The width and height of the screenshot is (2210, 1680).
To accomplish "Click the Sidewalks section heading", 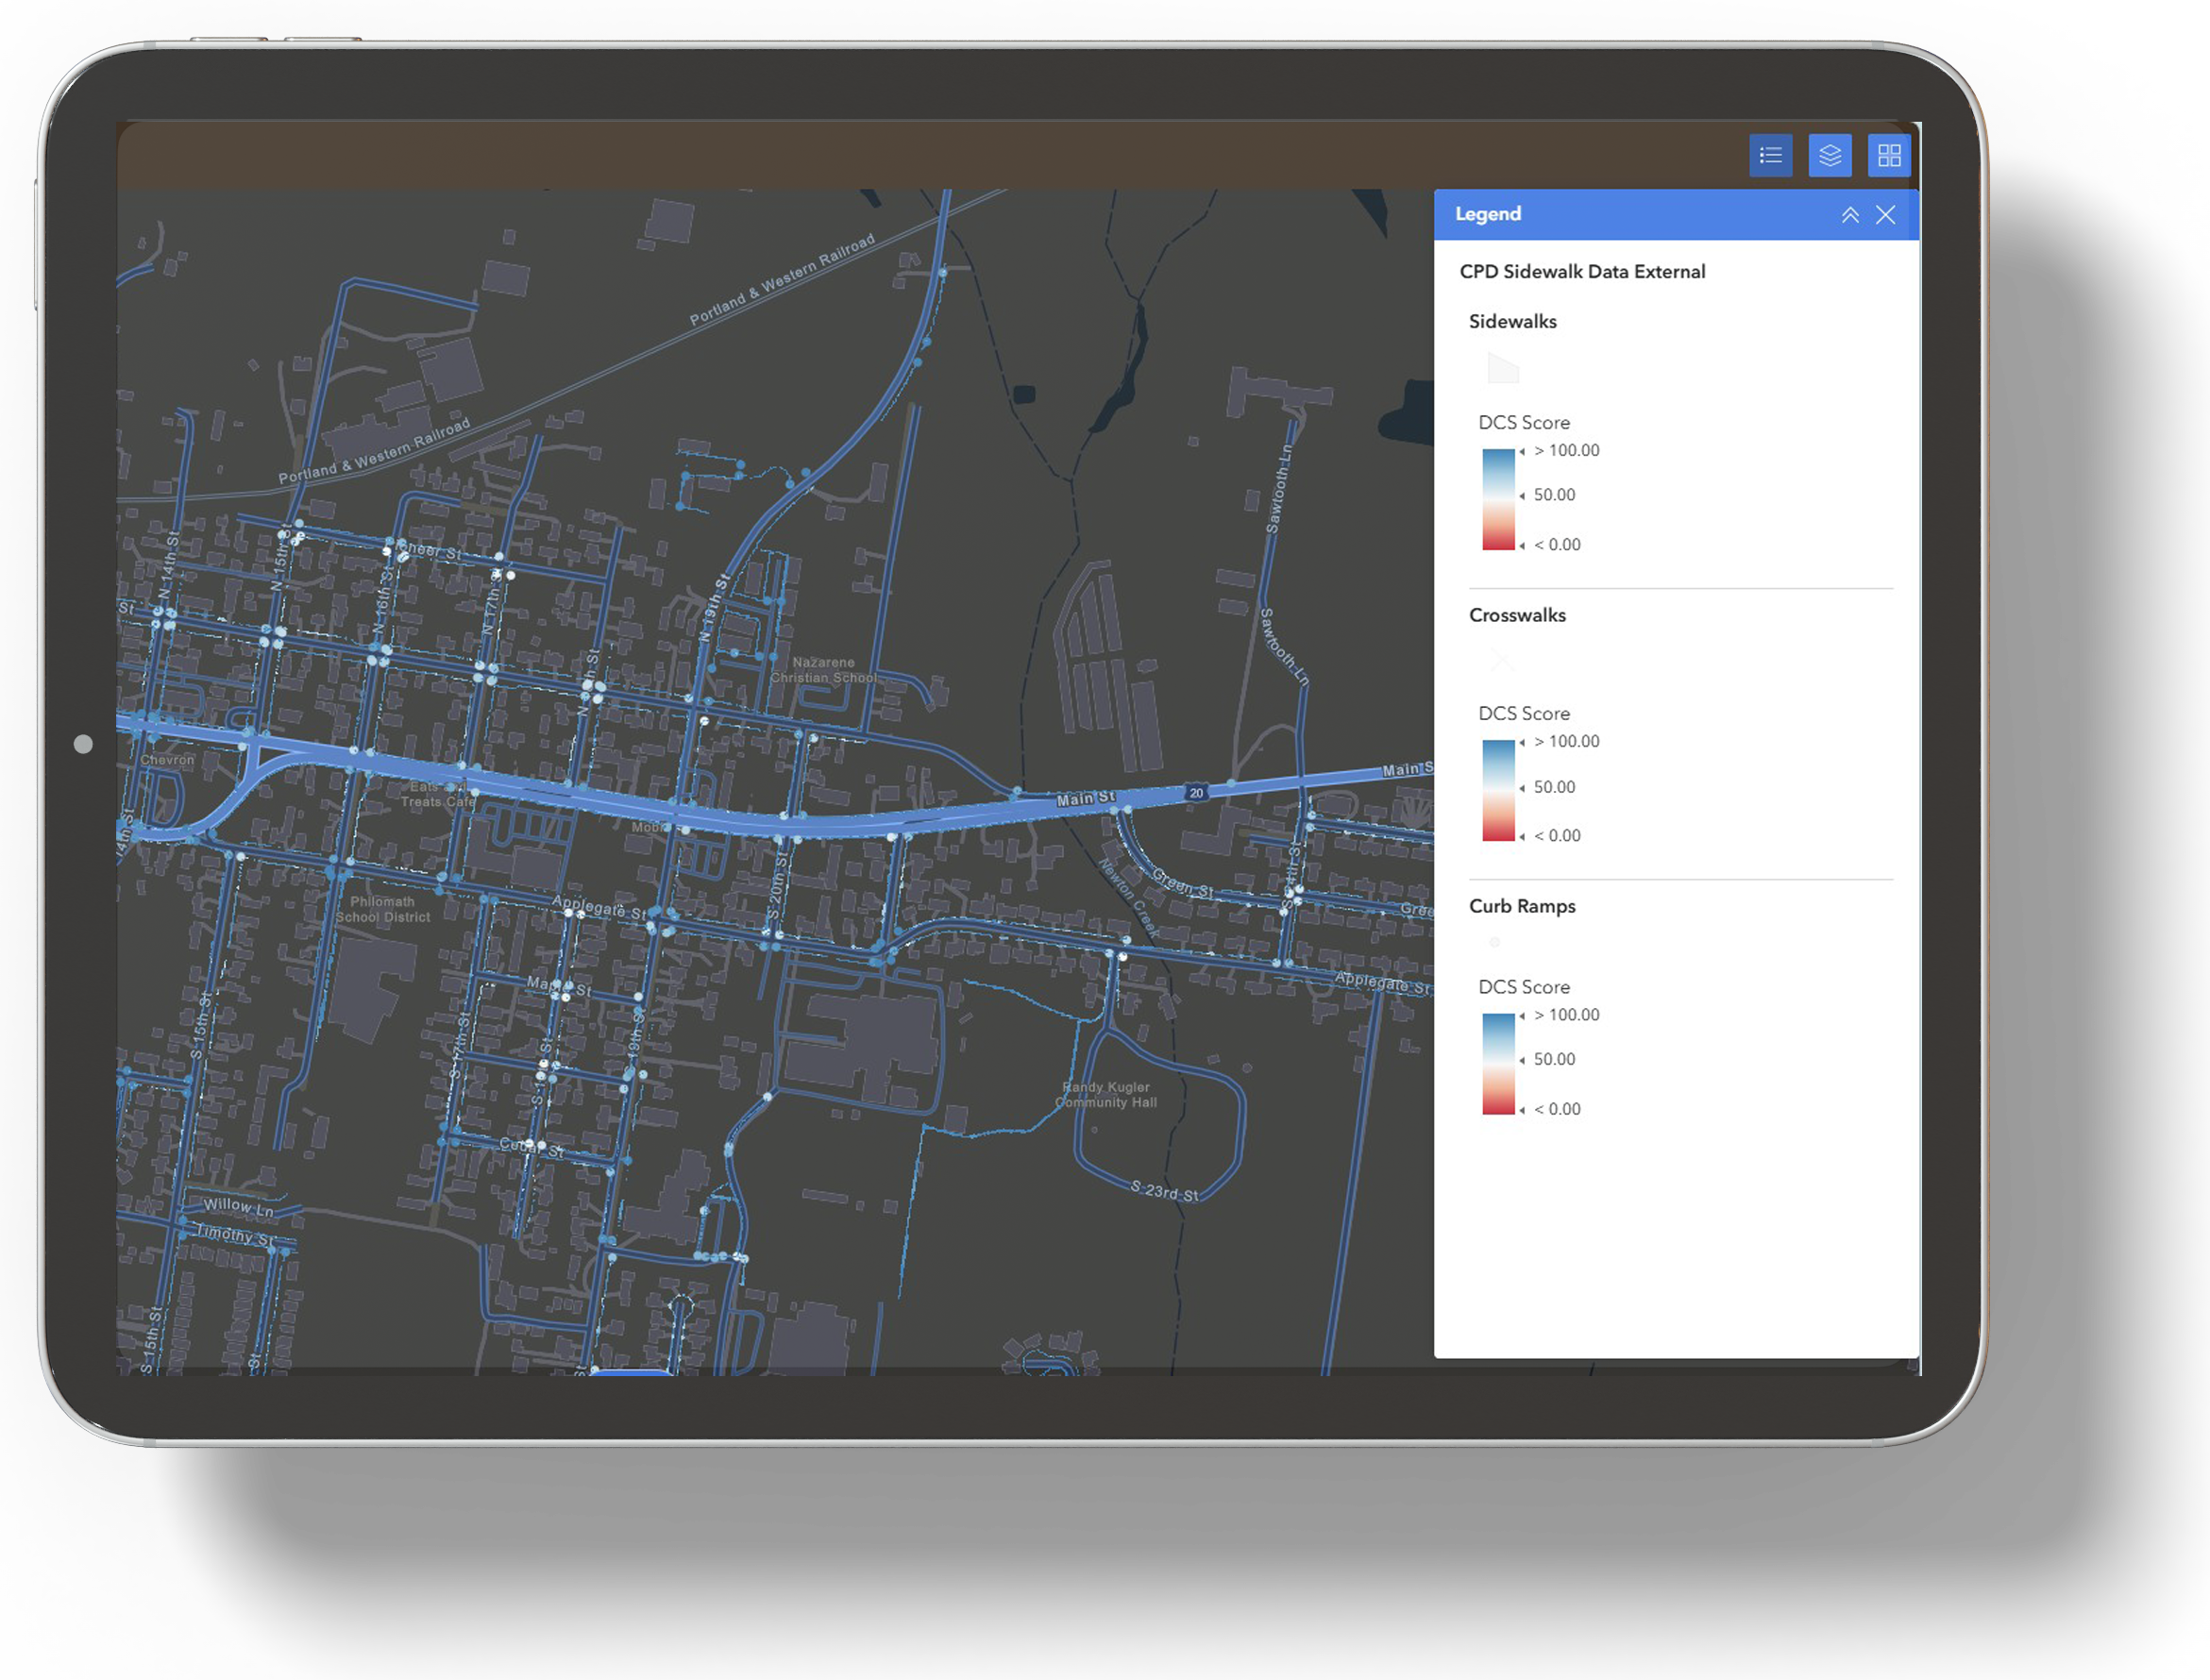I will coord(1512,321).
